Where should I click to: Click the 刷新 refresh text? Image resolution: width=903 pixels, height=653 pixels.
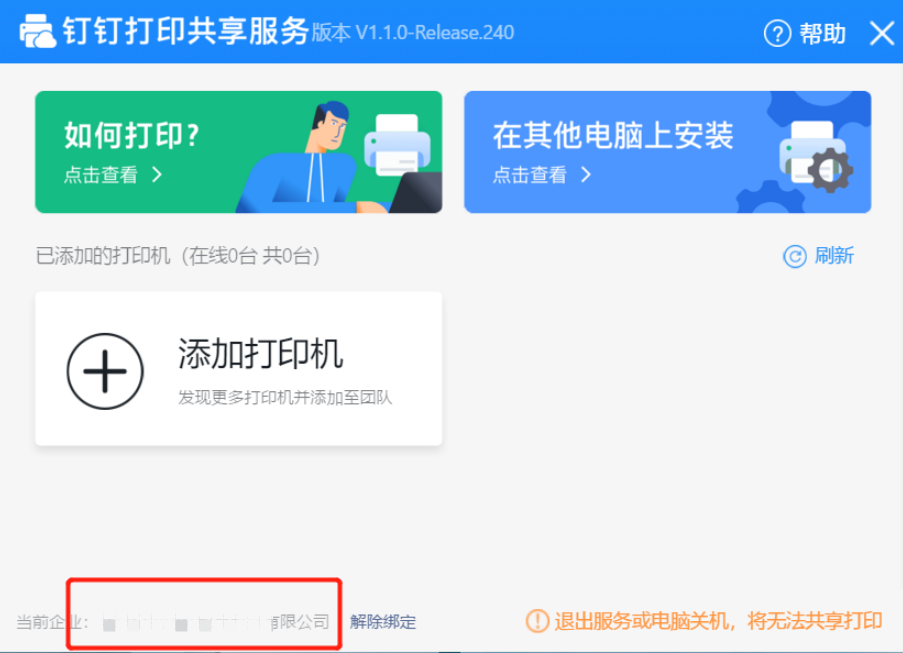(834, 256)
